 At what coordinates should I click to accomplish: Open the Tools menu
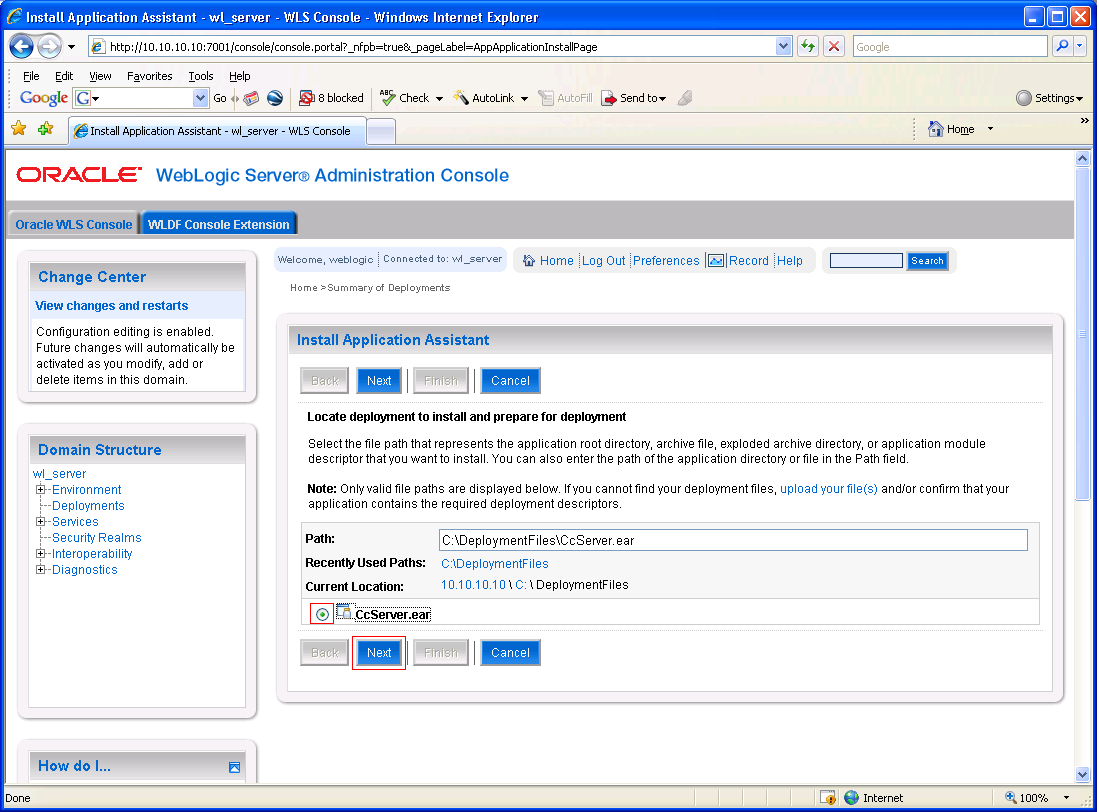tap(200, 76)
